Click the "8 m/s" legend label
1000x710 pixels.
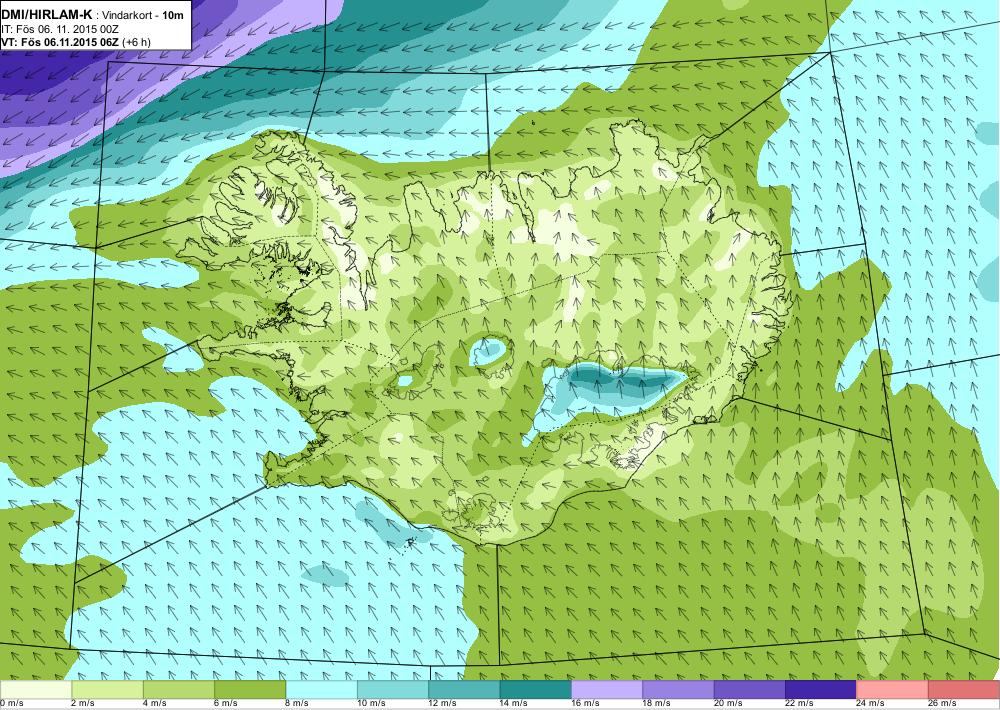tap(297, 704)
